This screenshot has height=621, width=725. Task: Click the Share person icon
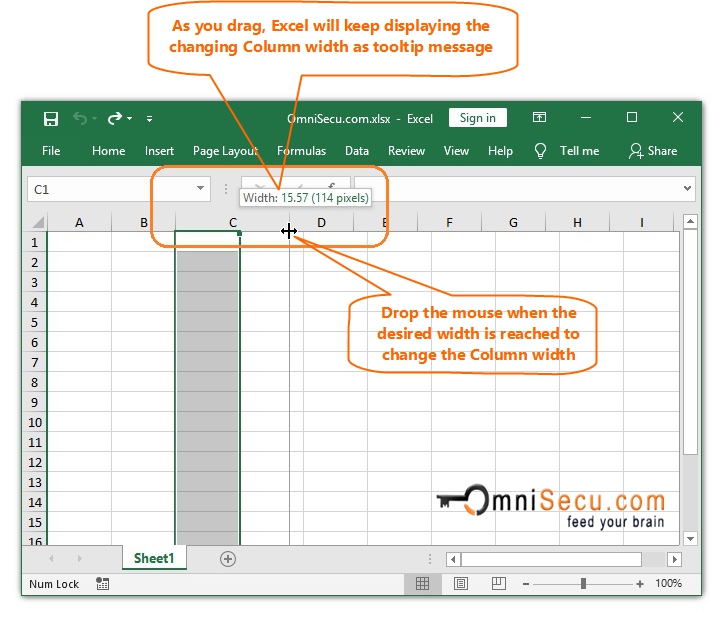tap(636, 151)
